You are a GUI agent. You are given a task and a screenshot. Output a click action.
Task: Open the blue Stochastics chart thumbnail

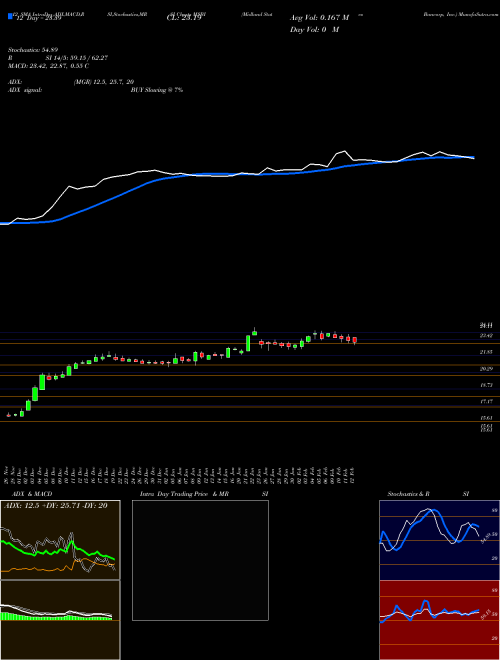[439, 540]
